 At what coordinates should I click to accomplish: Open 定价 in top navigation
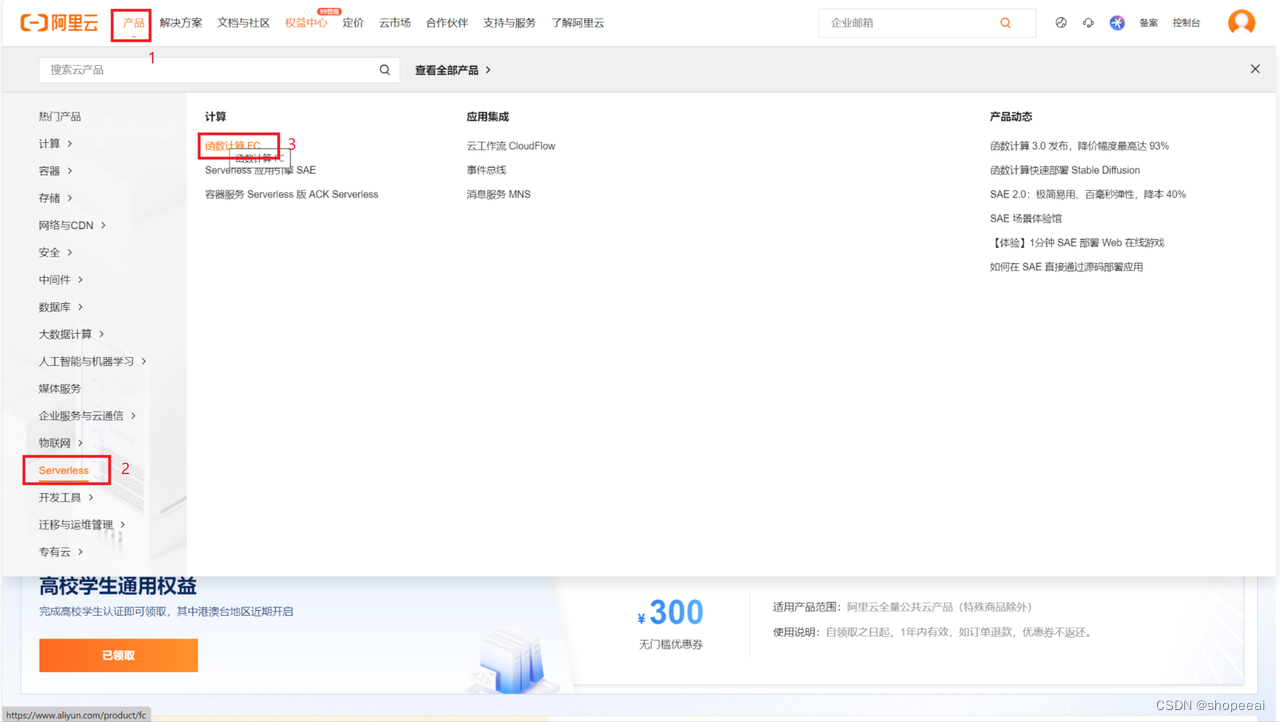click(x=353, y=22)
